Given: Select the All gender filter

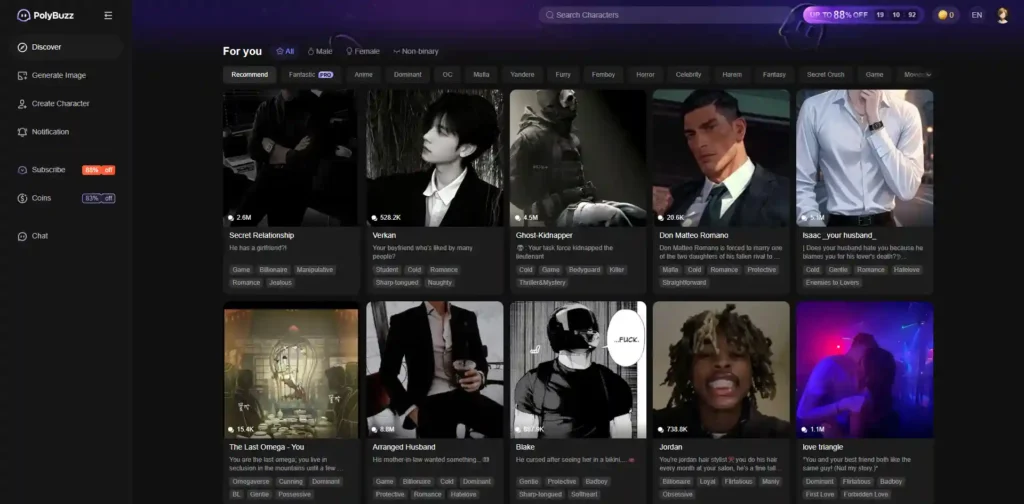Looking at the screenshot, I should (x=285, y=51).
